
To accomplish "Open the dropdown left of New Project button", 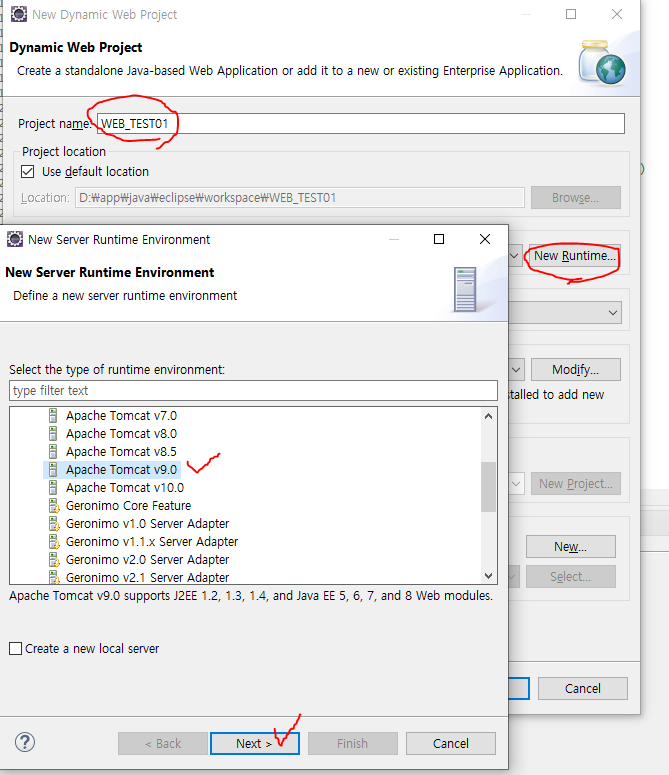I will 516,483.
